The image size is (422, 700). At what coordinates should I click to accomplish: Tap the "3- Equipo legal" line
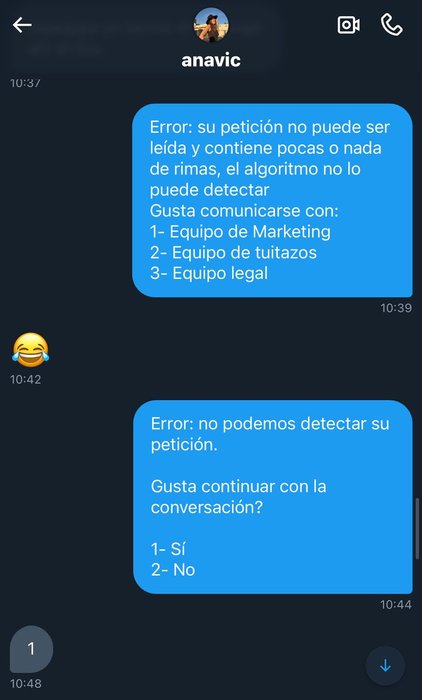tap(209, 274)
